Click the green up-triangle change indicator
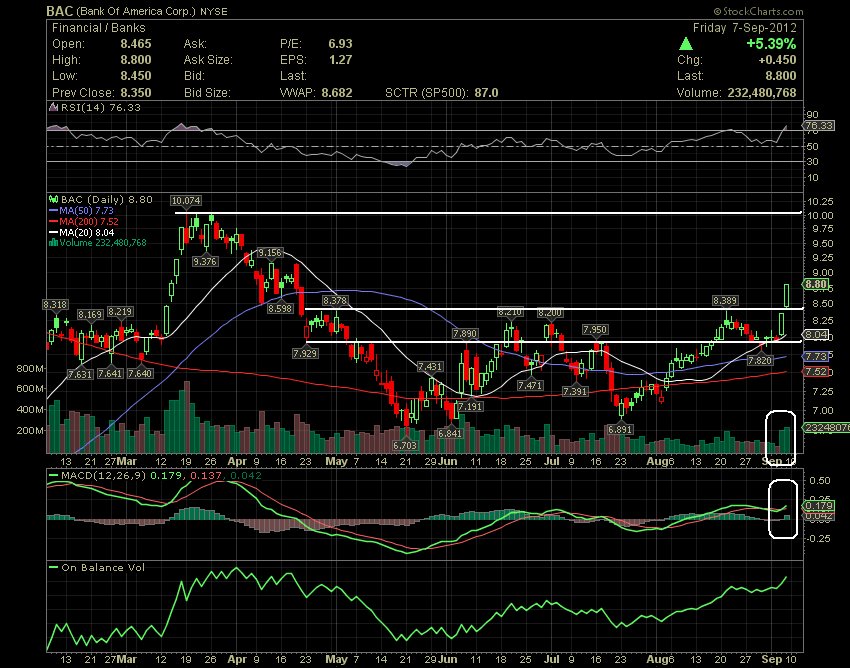Image resolution: width=850 pixels, height=668 pixels. (x=686, y=44)
